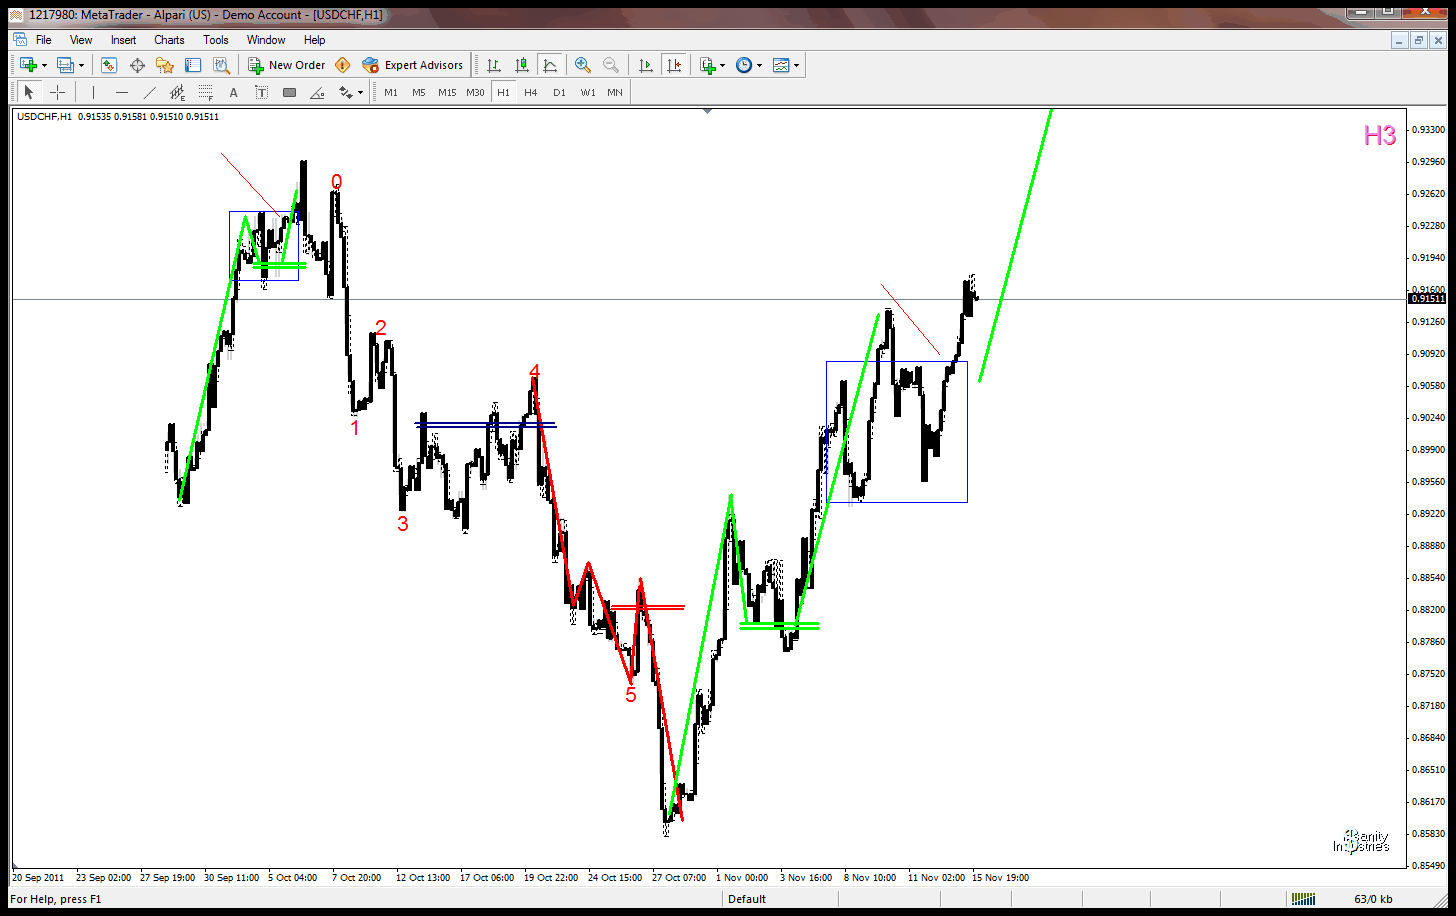Click the 0.91511 current price label
Screen dimensions: 1456x916
click(1427, 299)
